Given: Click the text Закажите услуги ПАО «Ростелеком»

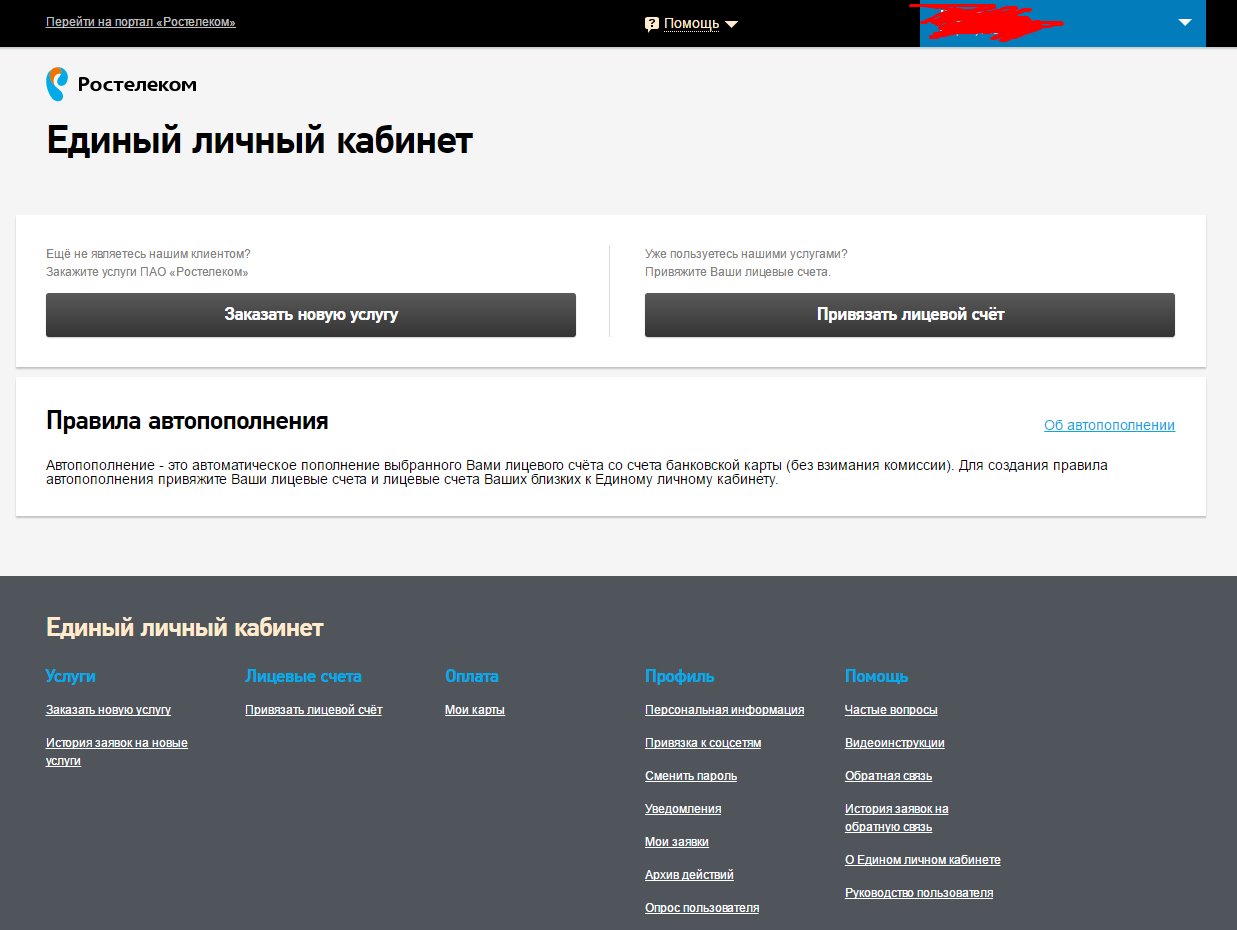Looking at the screenshot, I should click(x=147, y=272).
